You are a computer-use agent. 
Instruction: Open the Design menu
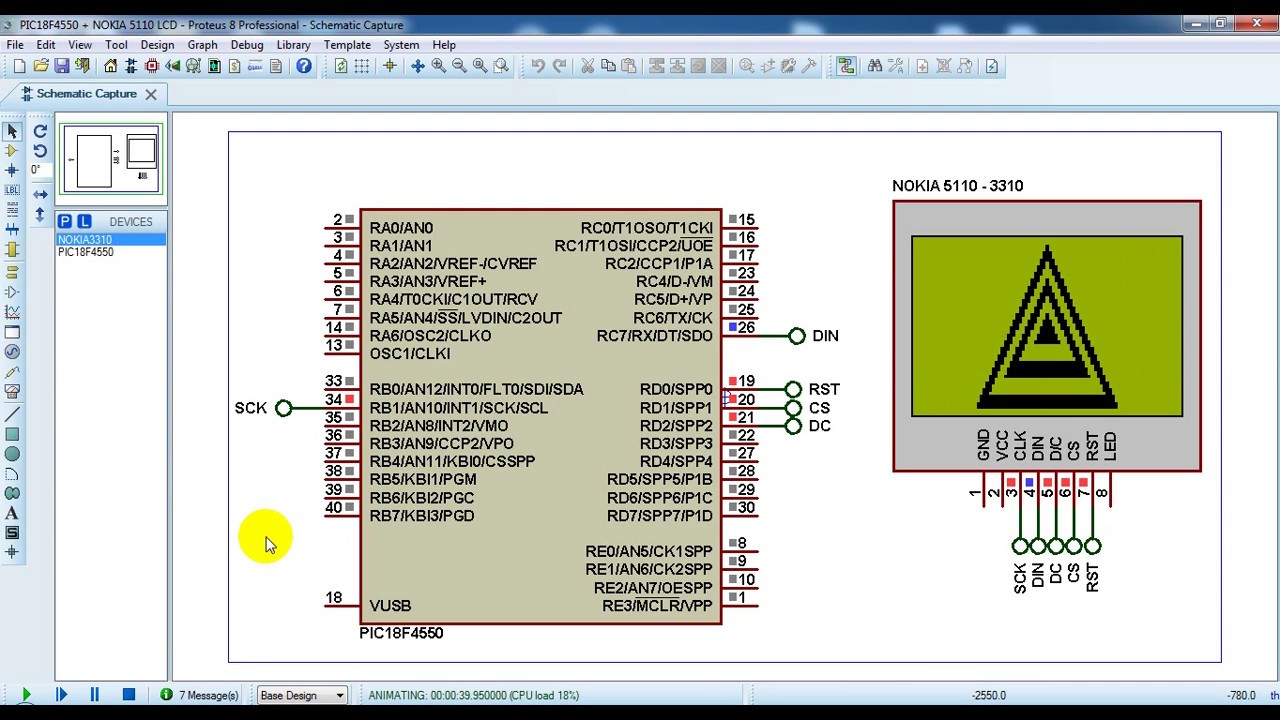coord(157,45)
